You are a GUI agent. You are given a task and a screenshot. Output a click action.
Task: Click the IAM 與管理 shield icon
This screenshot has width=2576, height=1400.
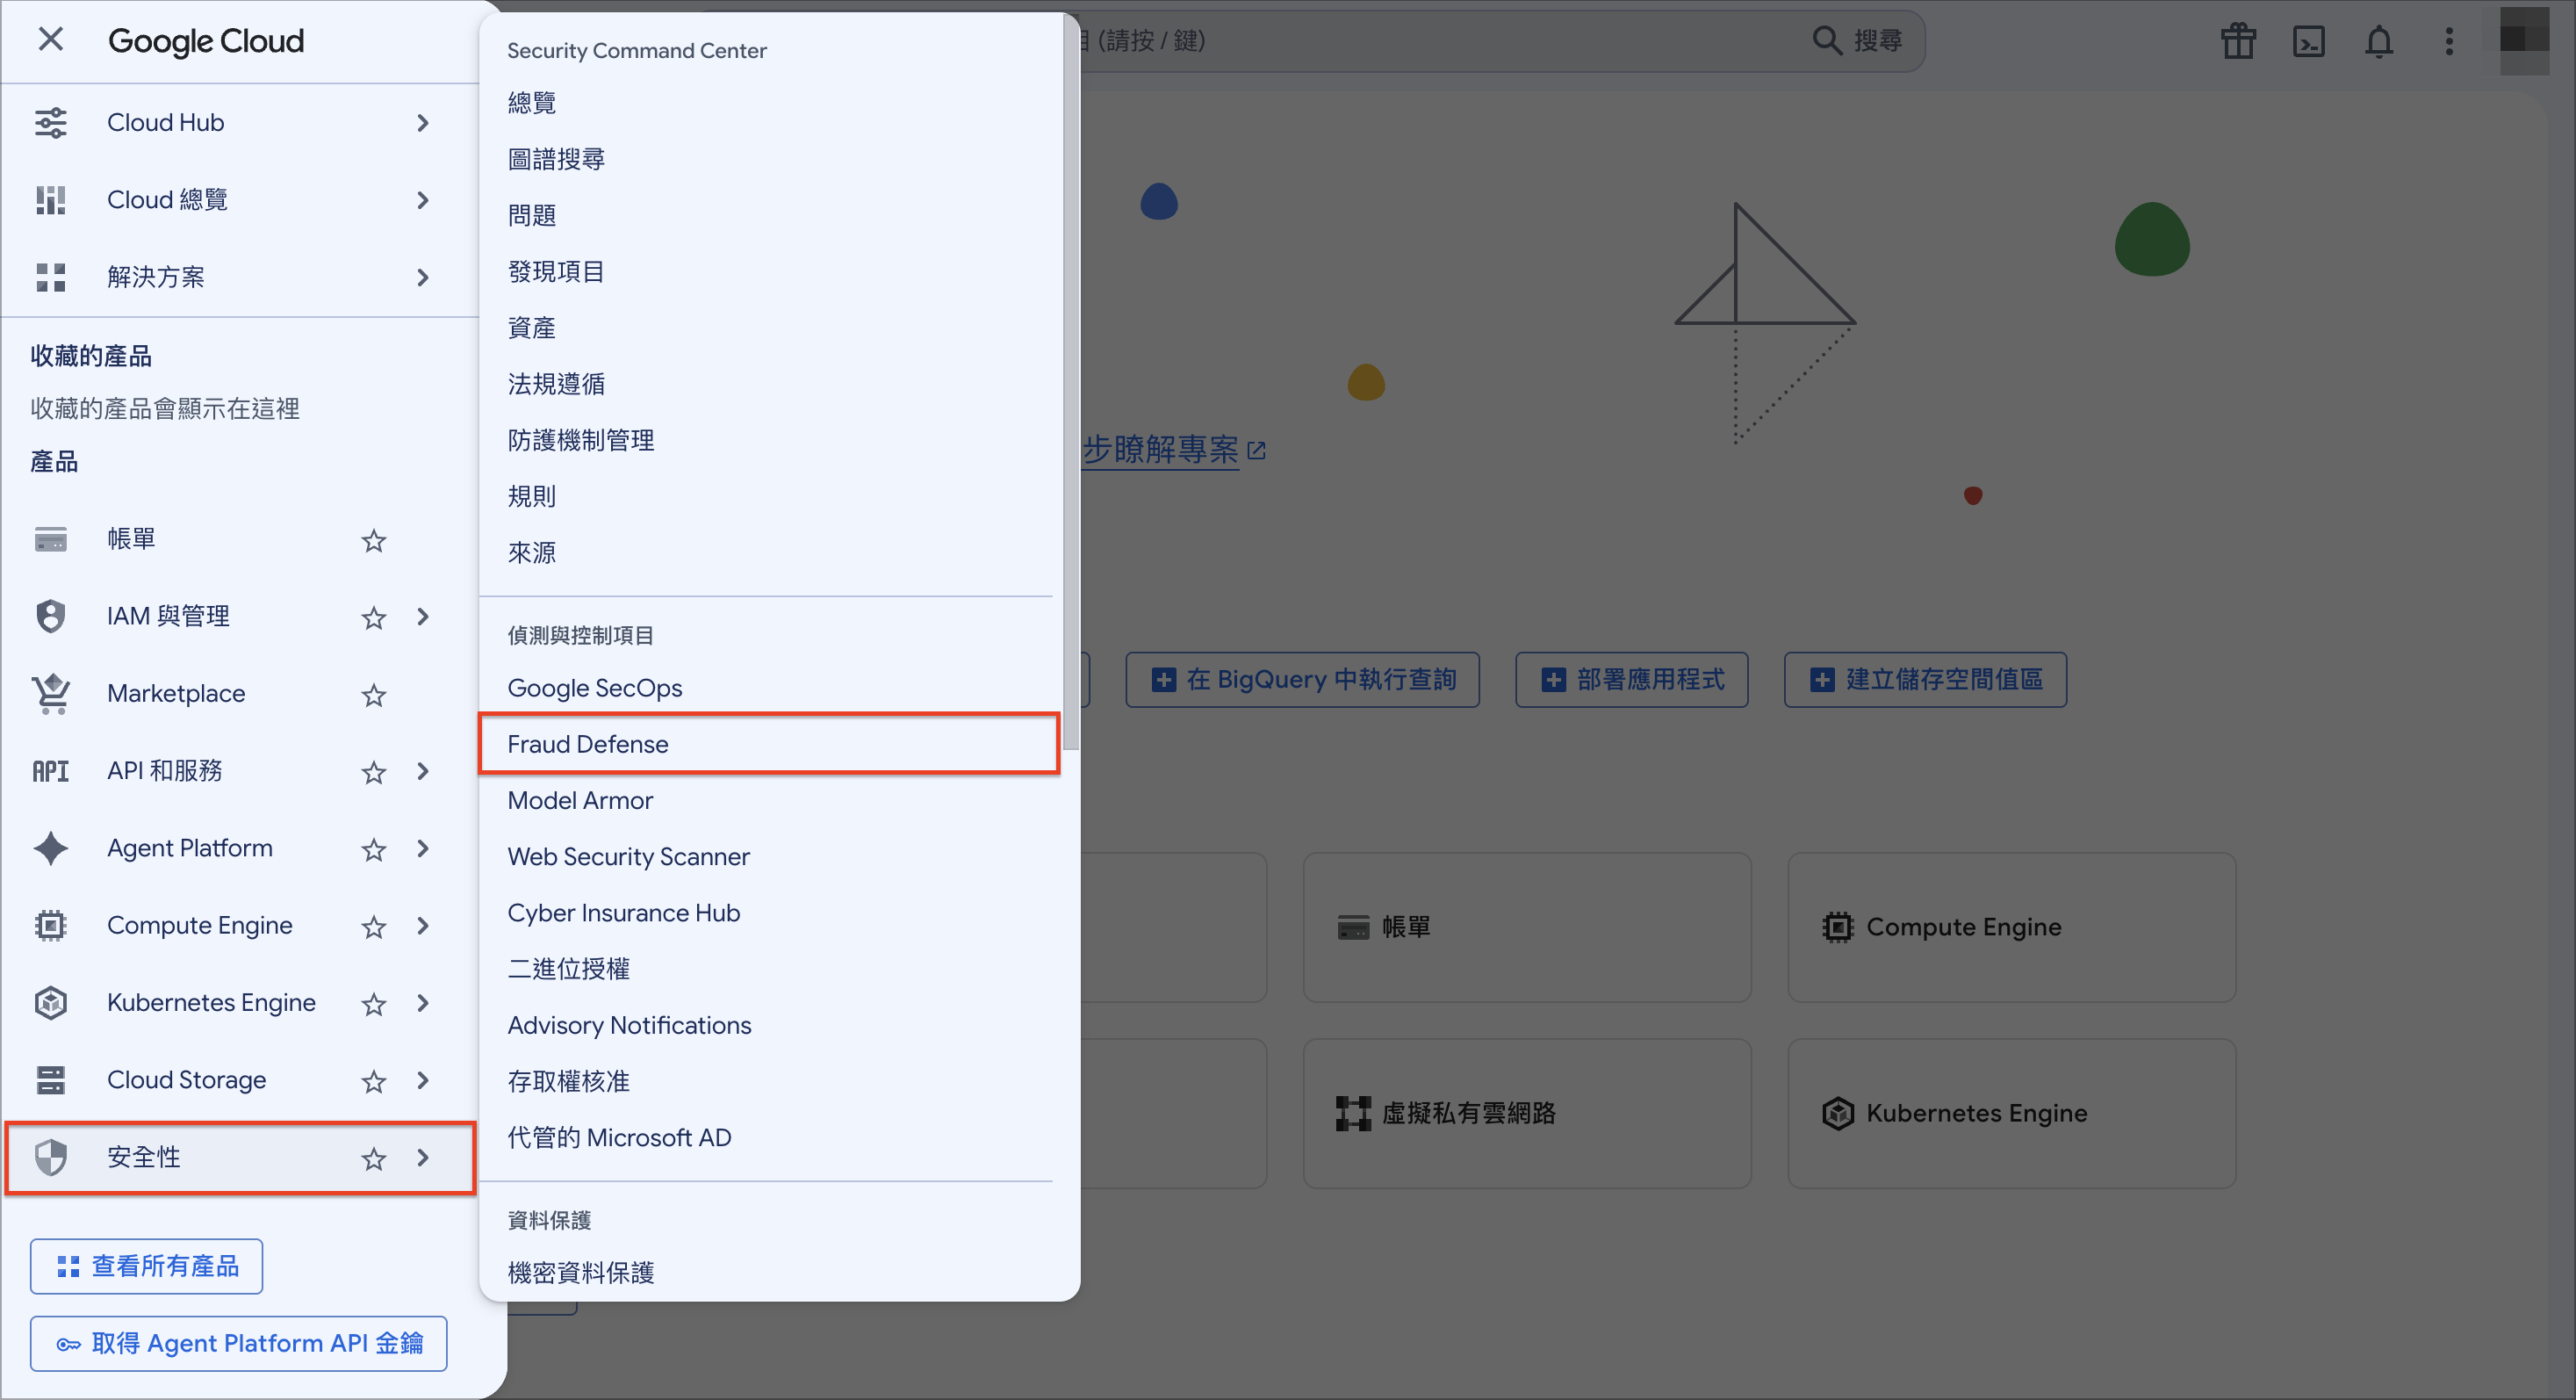pos(50,617)
